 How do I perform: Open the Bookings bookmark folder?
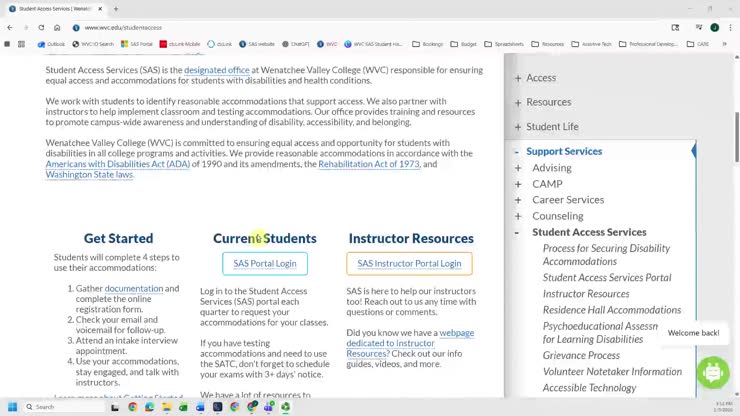(428, 44)
